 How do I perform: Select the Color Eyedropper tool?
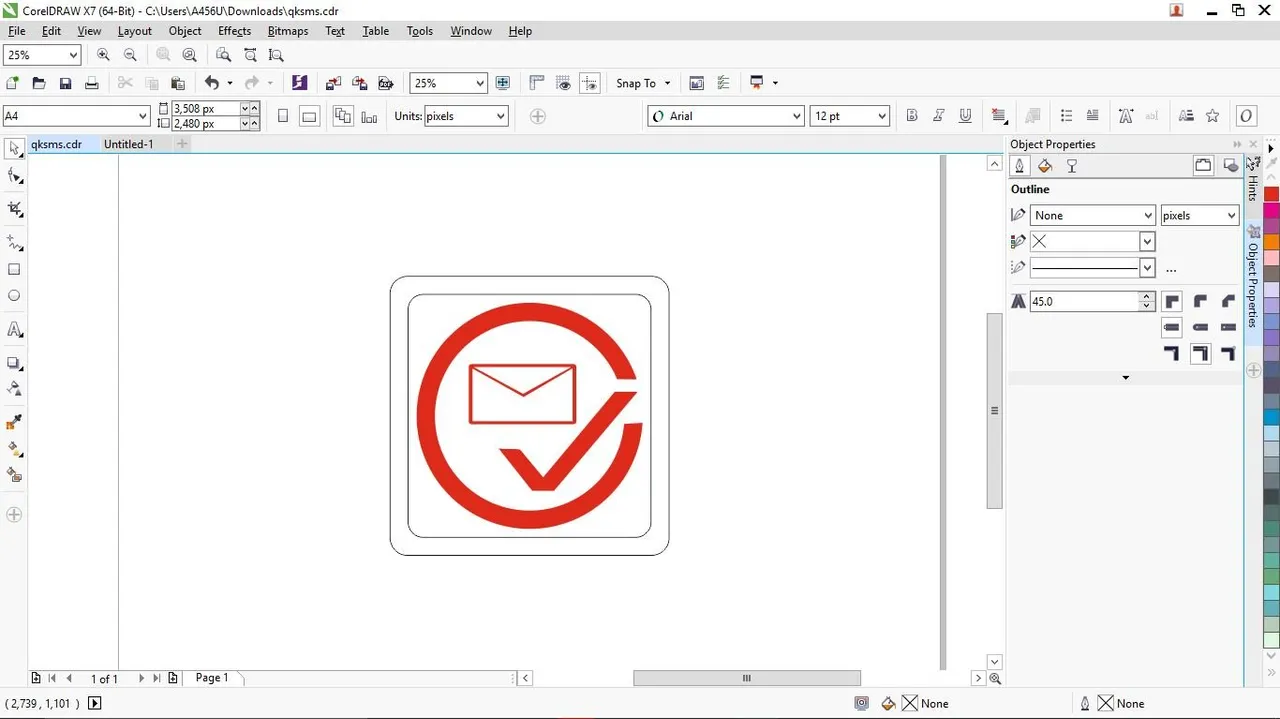point(14,423)
